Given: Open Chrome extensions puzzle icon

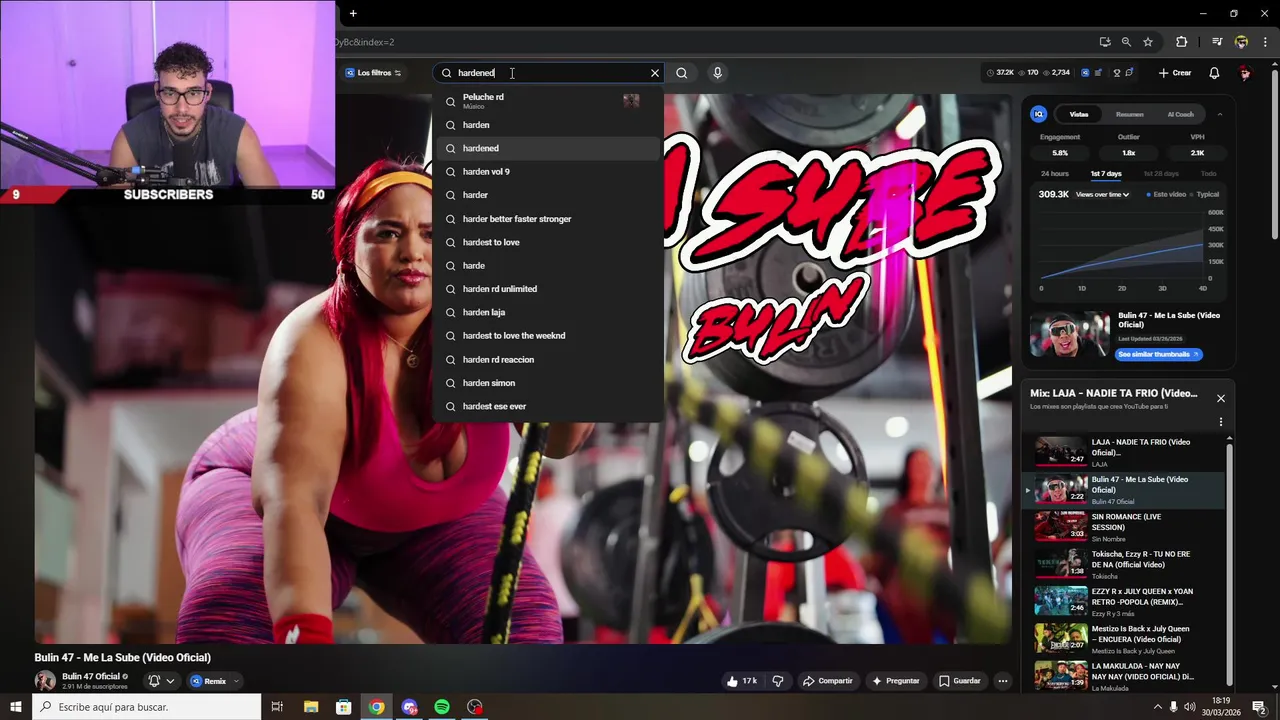Looking at the screenshot, I should [1181, 42].
